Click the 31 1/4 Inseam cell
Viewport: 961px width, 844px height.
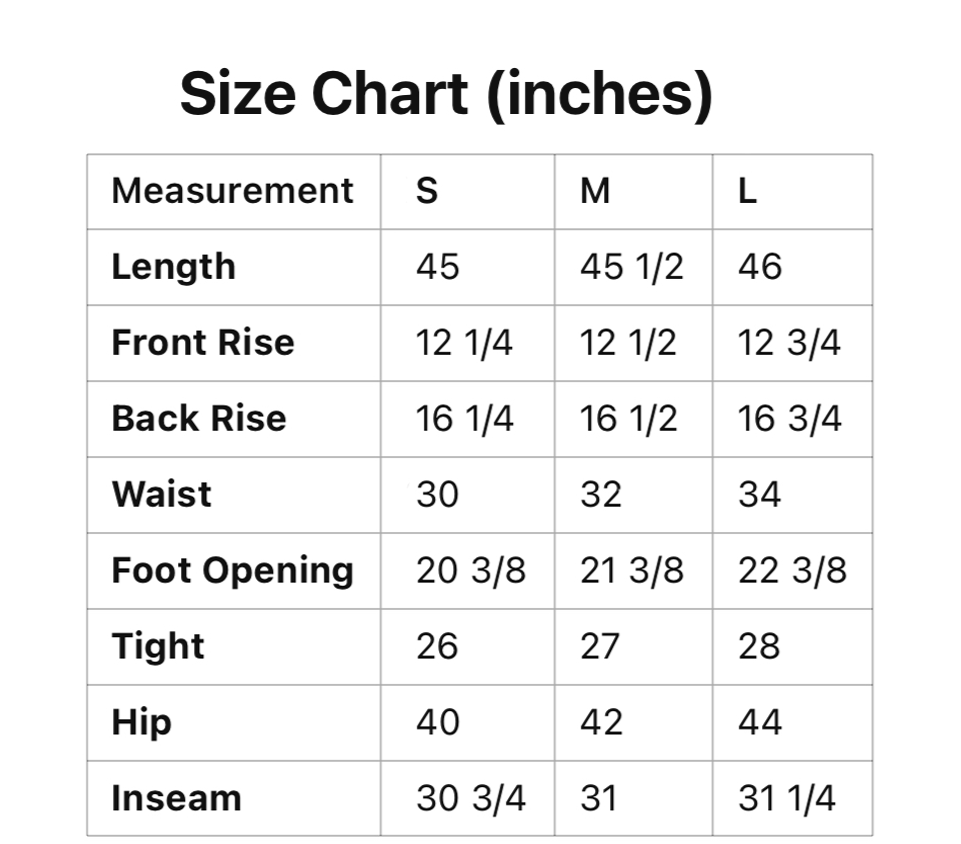coord(787,799)
